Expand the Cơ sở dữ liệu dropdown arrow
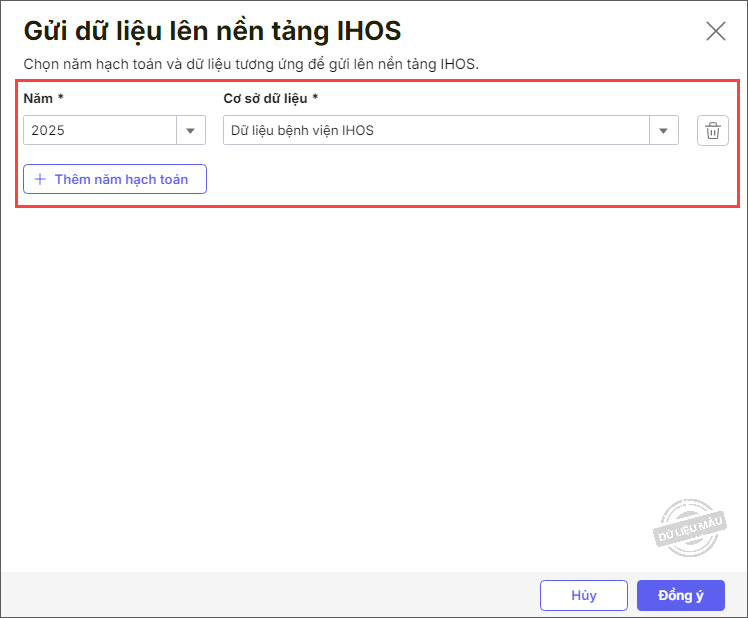The width and height of the screenshot is (748, 618). (663, 130)
